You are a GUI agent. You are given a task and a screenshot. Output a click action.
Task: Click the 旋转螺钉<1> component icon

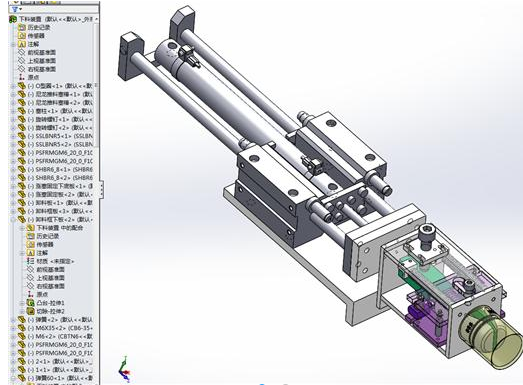coord(22,119)
